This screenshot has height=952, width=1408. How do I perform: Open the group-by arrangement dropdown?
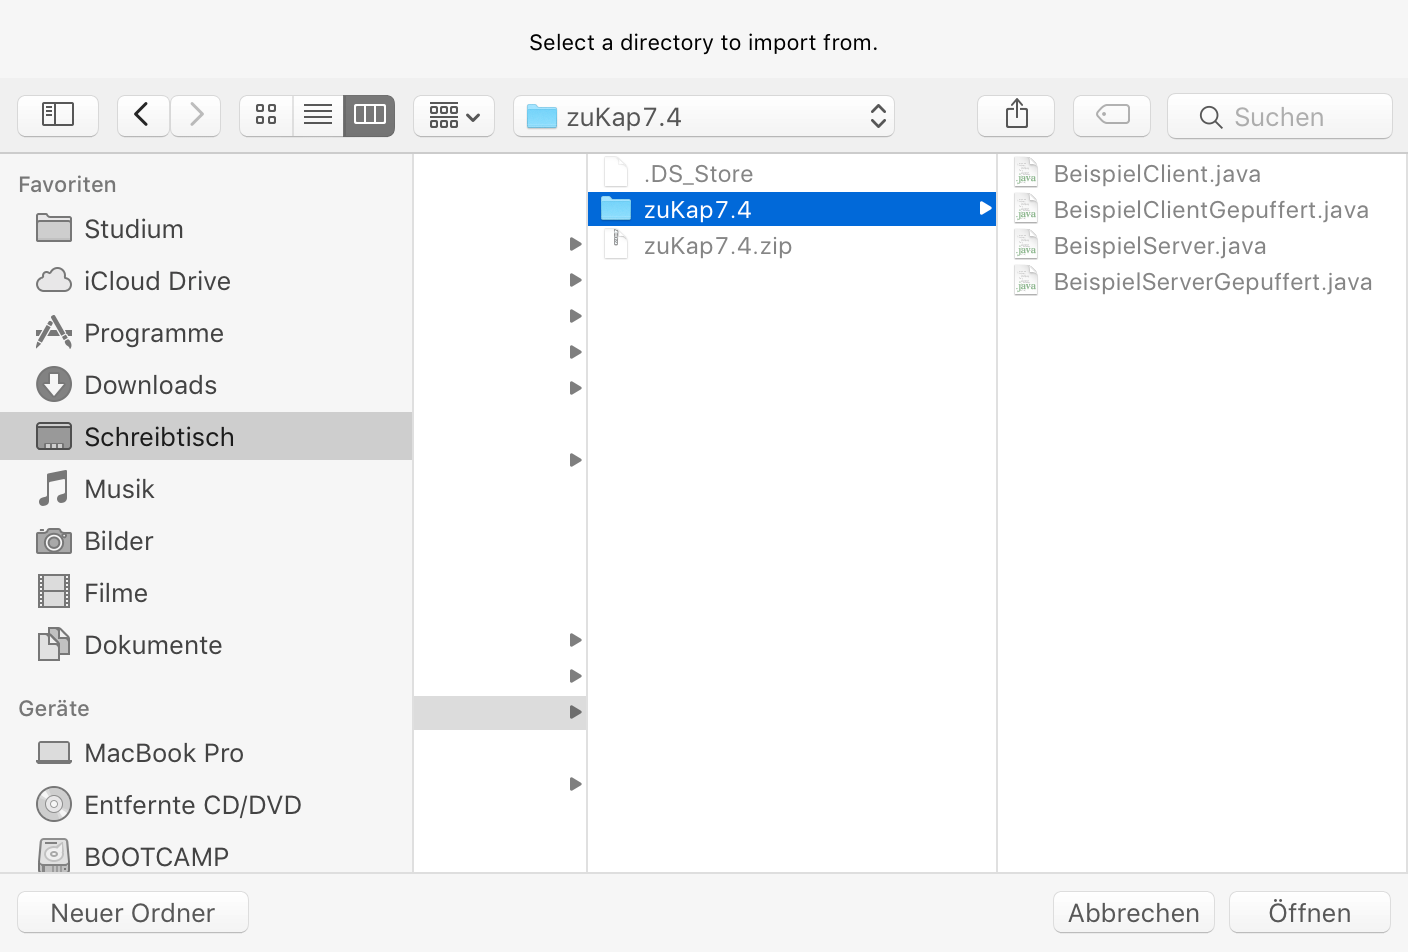click(x=454, y=116)
